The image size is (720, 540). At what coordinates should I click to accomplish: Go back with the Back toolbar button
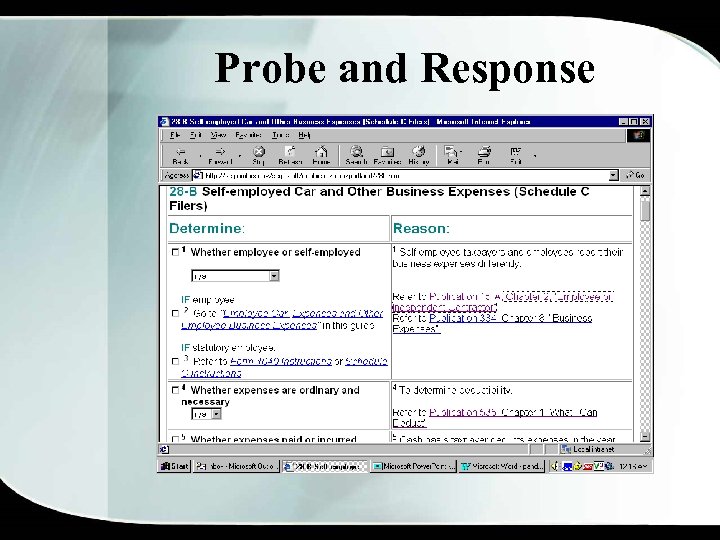coord(180,156)
